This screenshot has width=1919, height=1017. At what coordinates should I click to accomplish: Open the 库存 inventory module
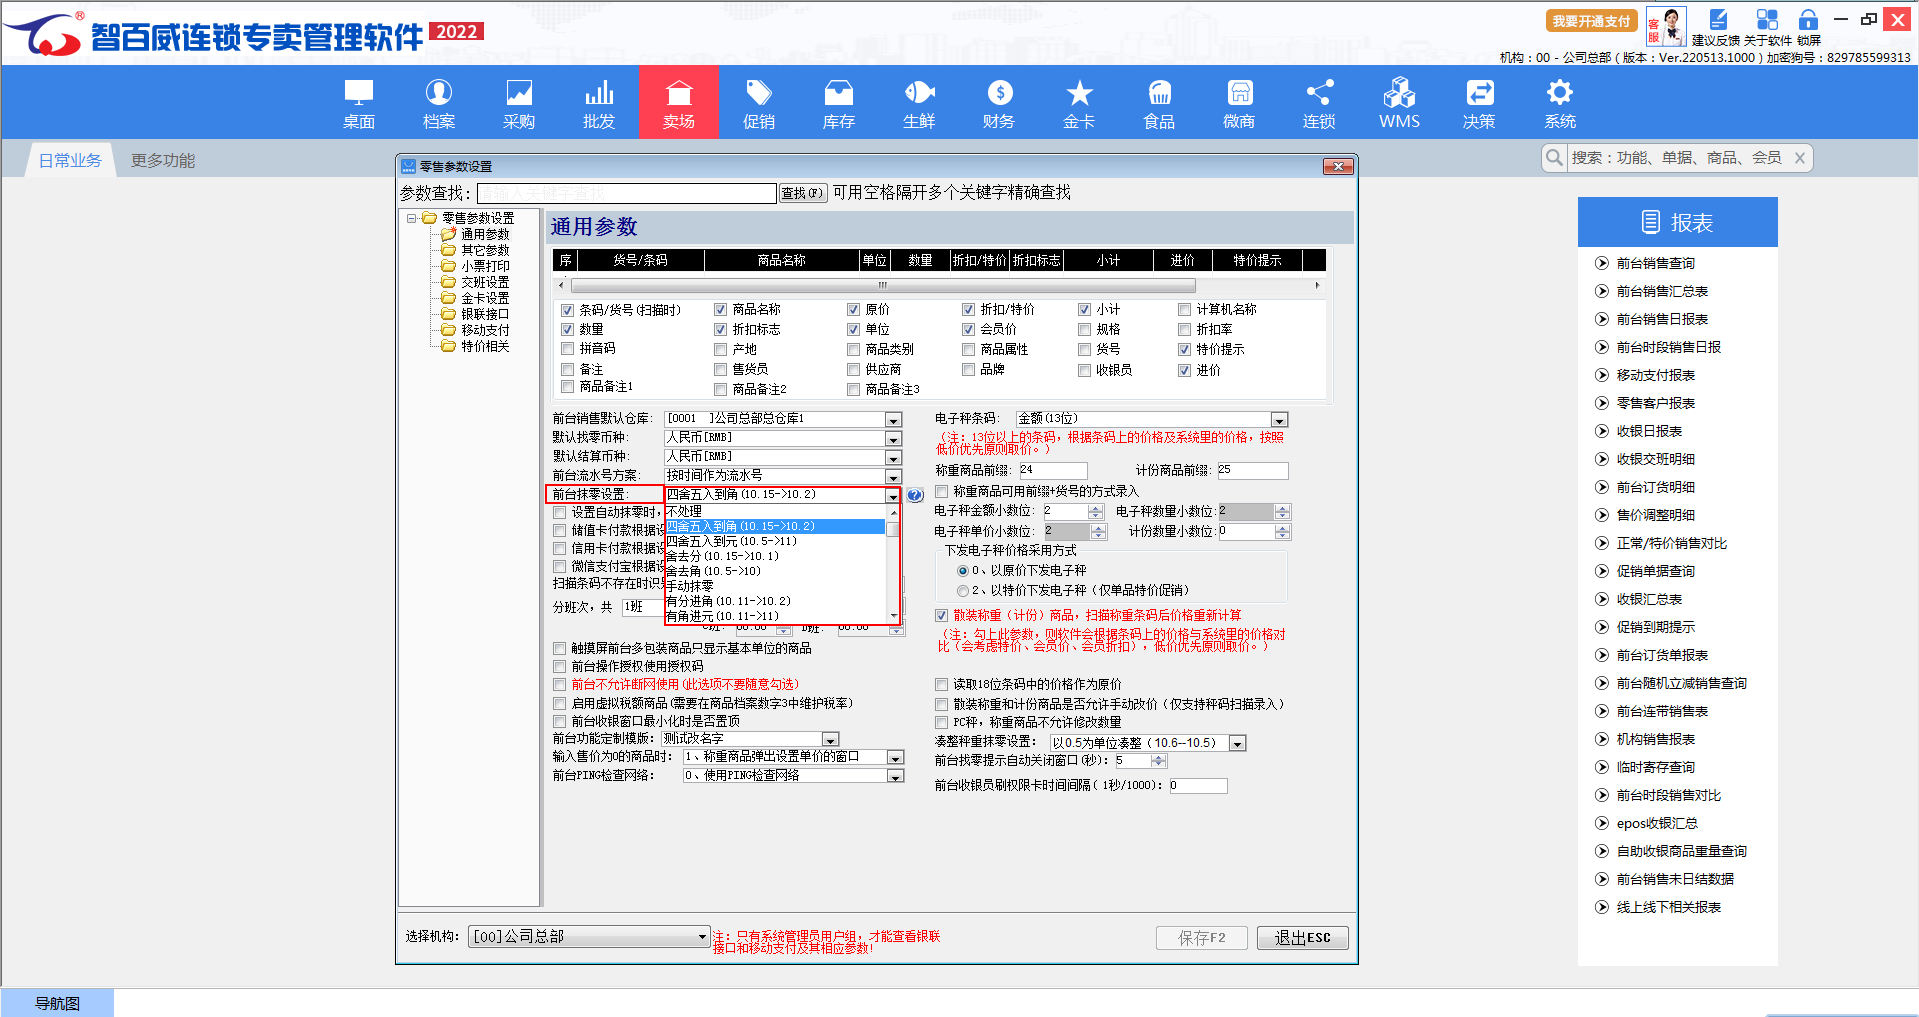838,104
